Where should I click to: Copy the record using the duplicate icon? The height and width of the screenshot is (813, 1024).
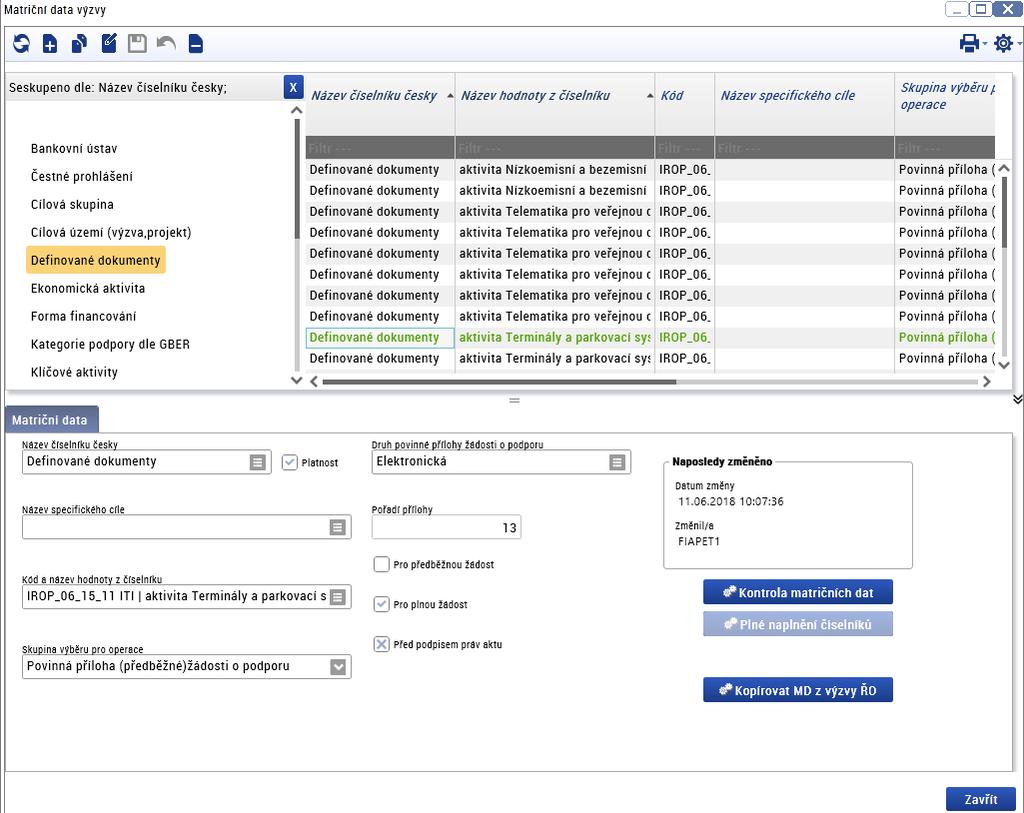(x=79, y=44)
